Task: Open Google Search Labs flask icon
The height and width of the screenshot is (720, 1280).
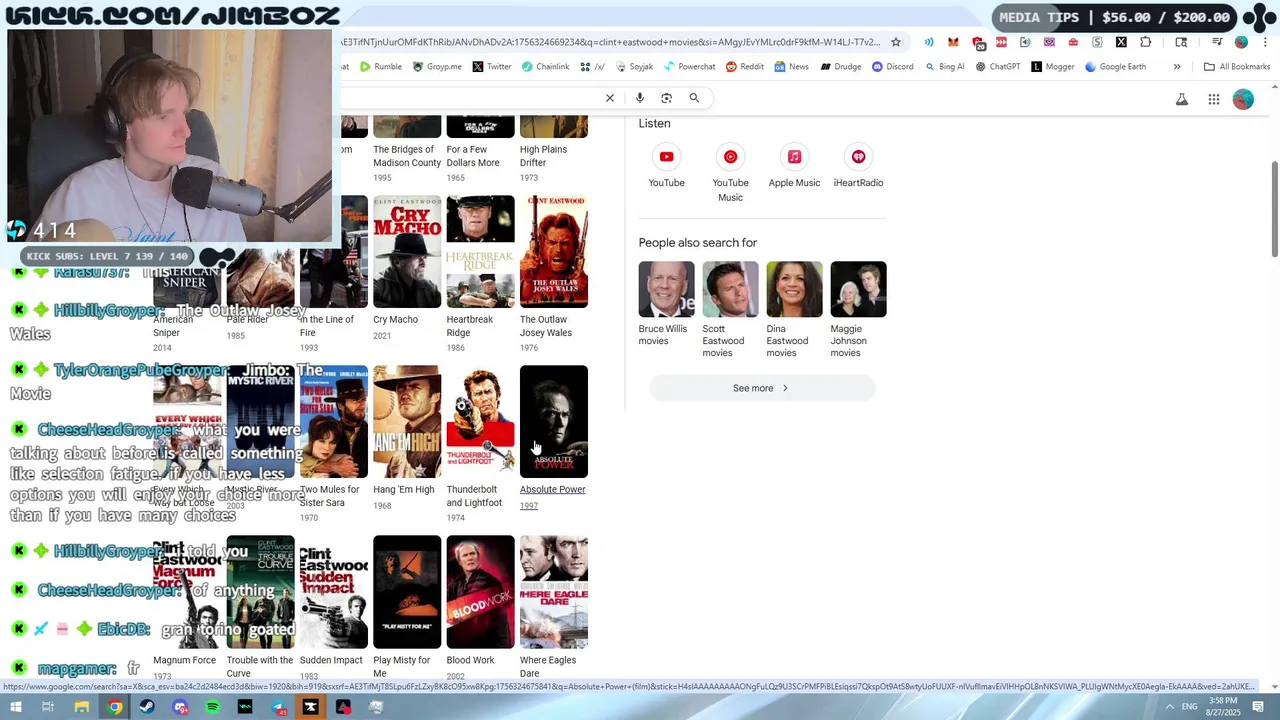Action: pos(1182,99)
